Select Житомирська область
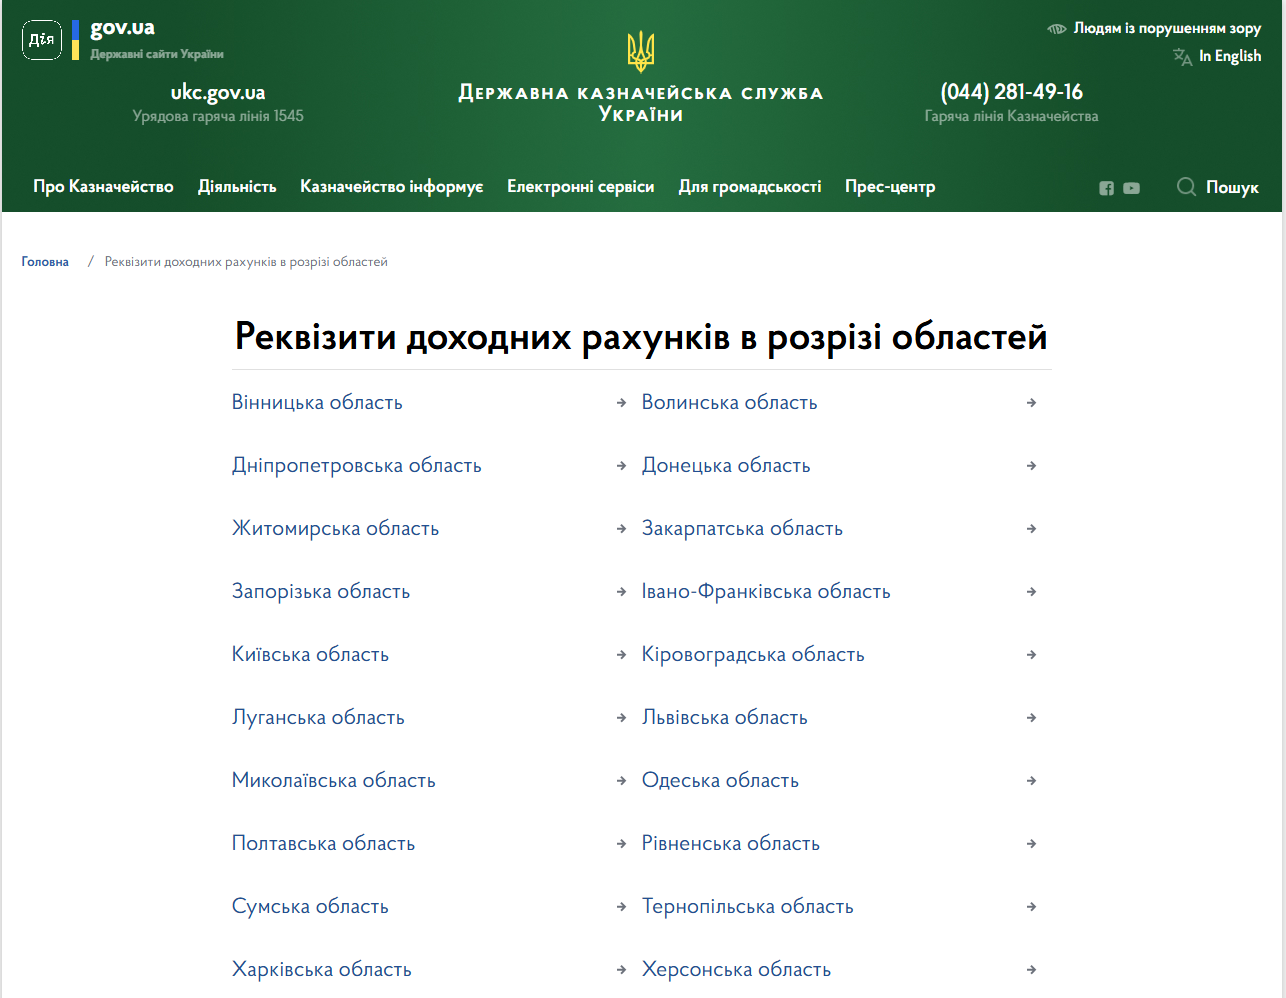This screenshot has width=1286, height=998. click(335, 528)
